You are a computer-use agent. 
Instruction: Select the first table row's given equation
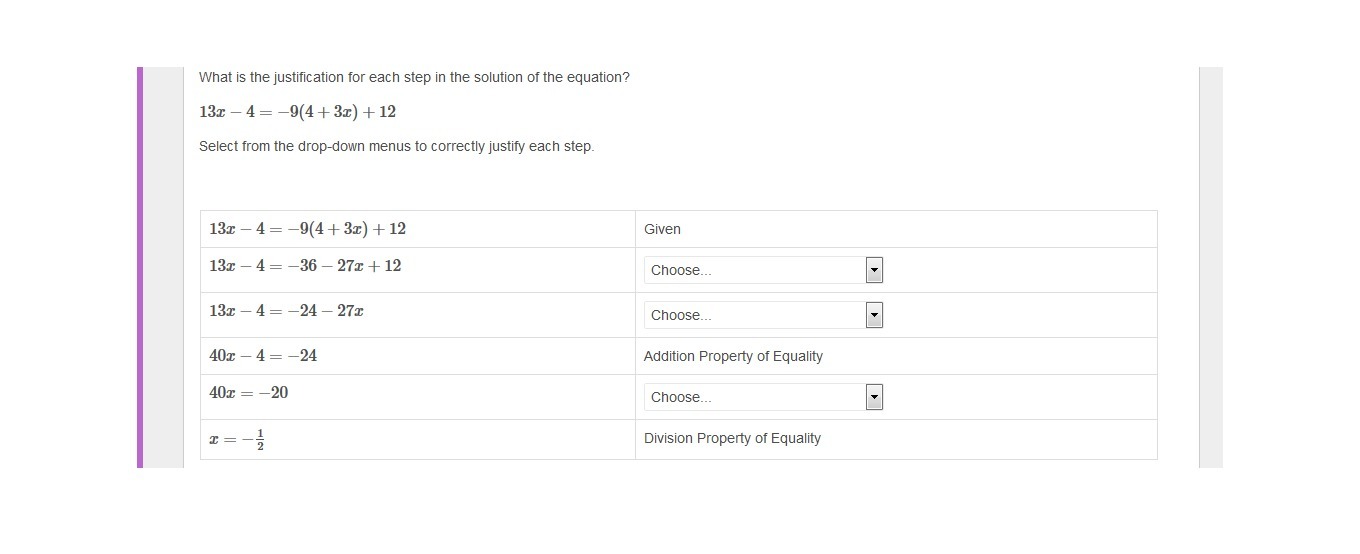[x=307, y=229]
